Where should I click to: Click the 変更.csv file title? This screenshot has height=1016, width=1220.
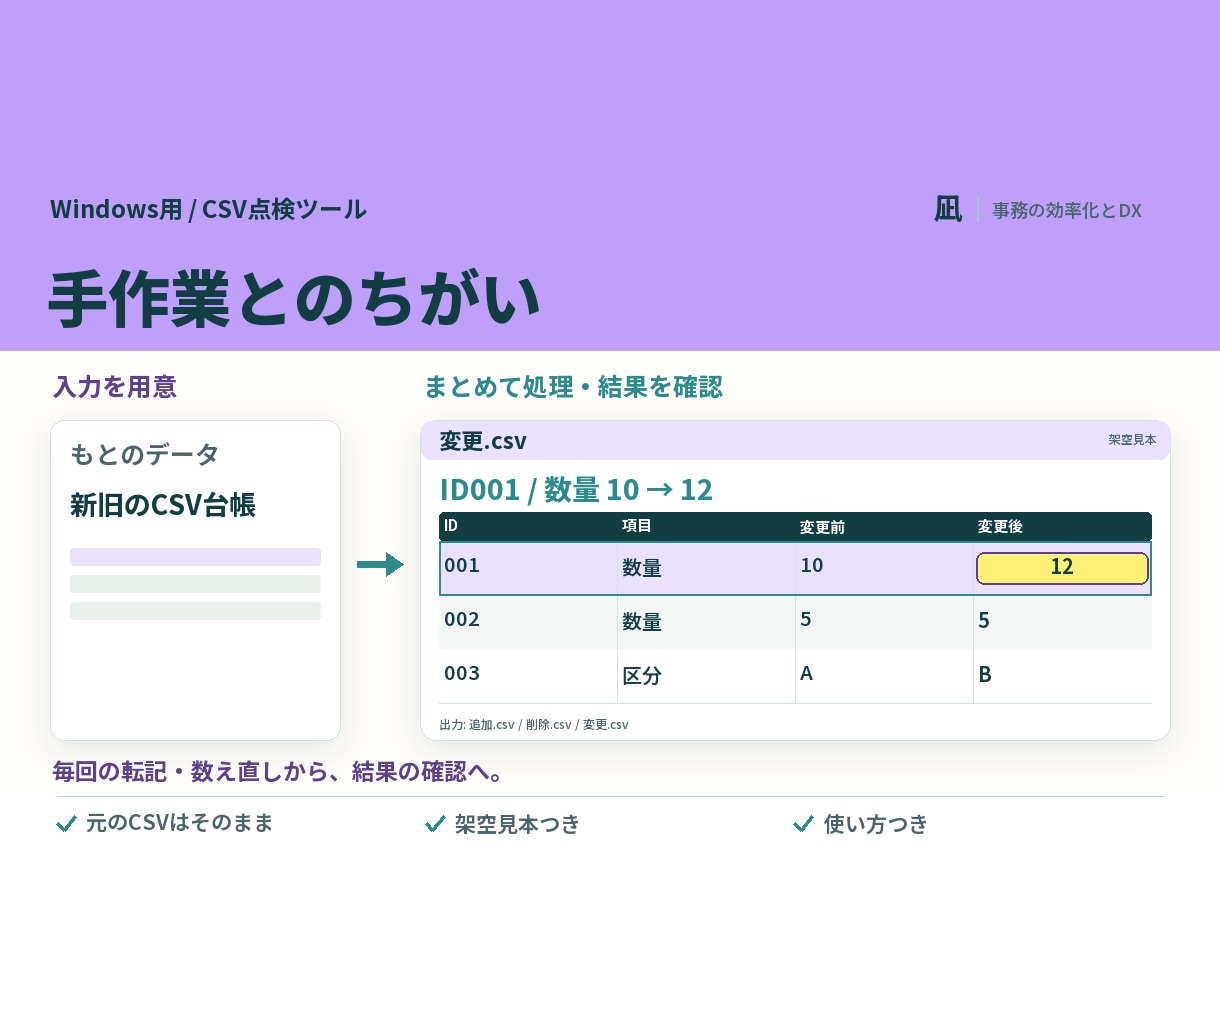(483, 441)
